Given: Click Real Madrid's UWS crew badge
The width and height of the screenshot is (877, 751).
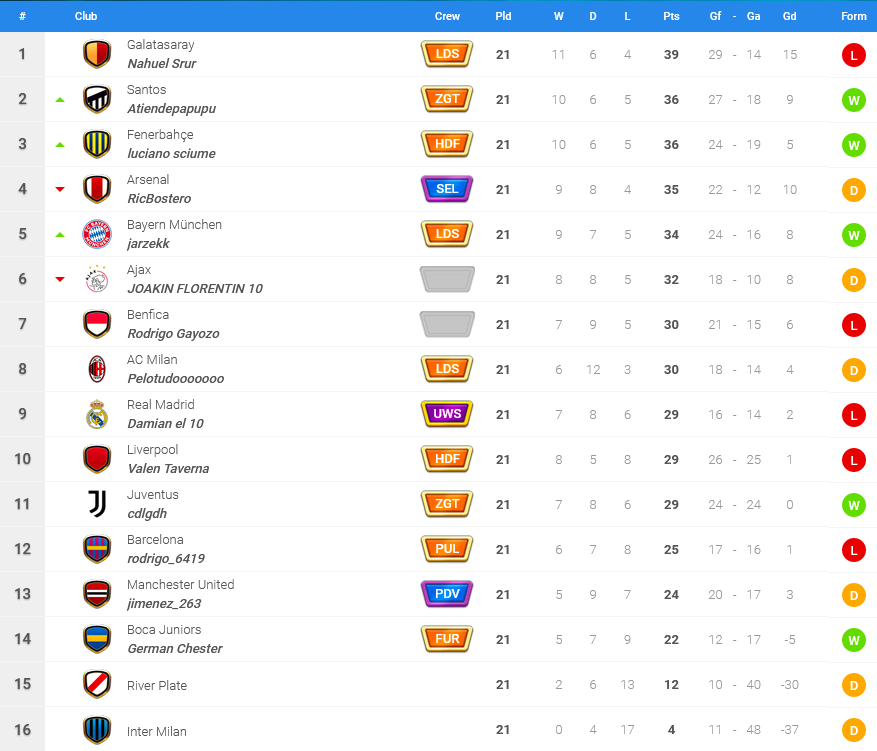Looking at the screenshot, I should [x=447, y=414].
